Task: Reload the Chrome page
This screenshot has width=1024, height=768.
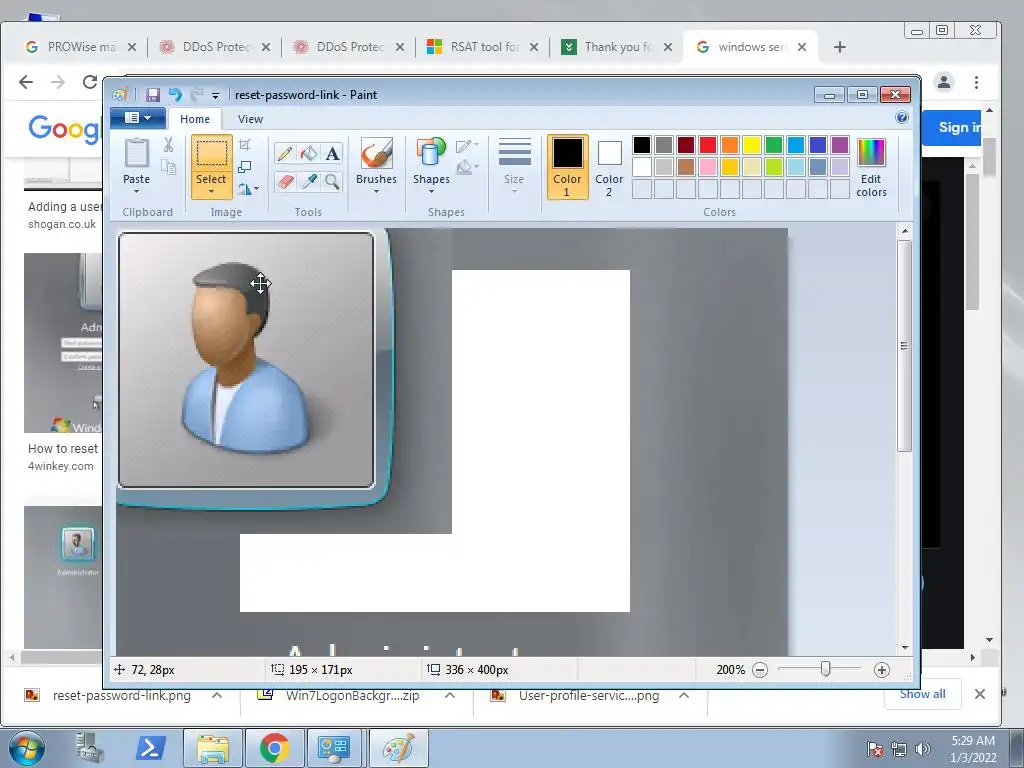Action: tap(90, 82)
